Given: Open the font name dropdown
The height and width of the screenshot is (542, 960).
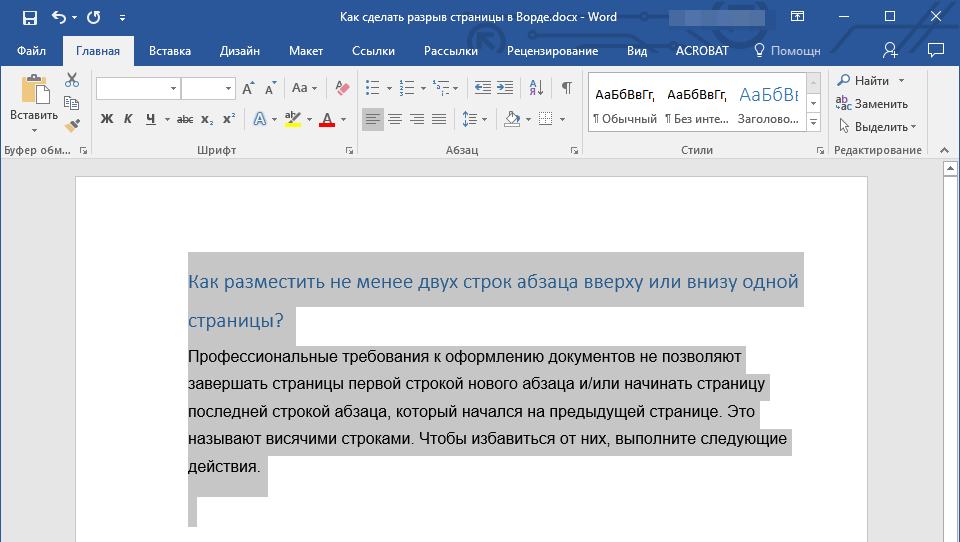Looking at the screenshot, I should point(173,89).
